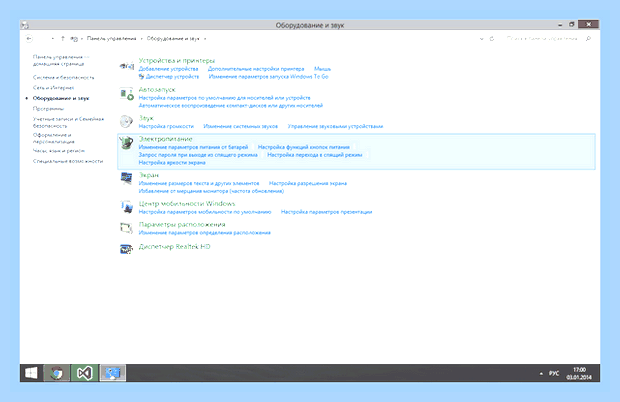Click the Control Panel icon in address bar

[x=74, y=39]
